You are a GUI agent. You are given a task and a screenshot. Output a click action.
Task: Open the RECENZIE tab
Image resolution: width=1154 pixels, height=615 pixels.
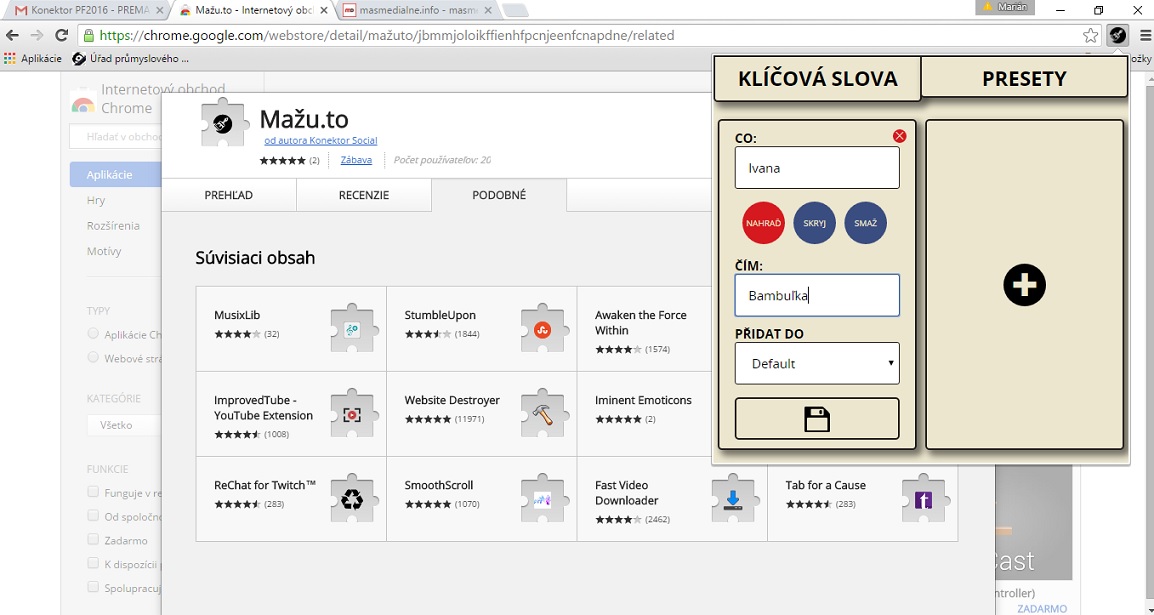pos(363,195)
